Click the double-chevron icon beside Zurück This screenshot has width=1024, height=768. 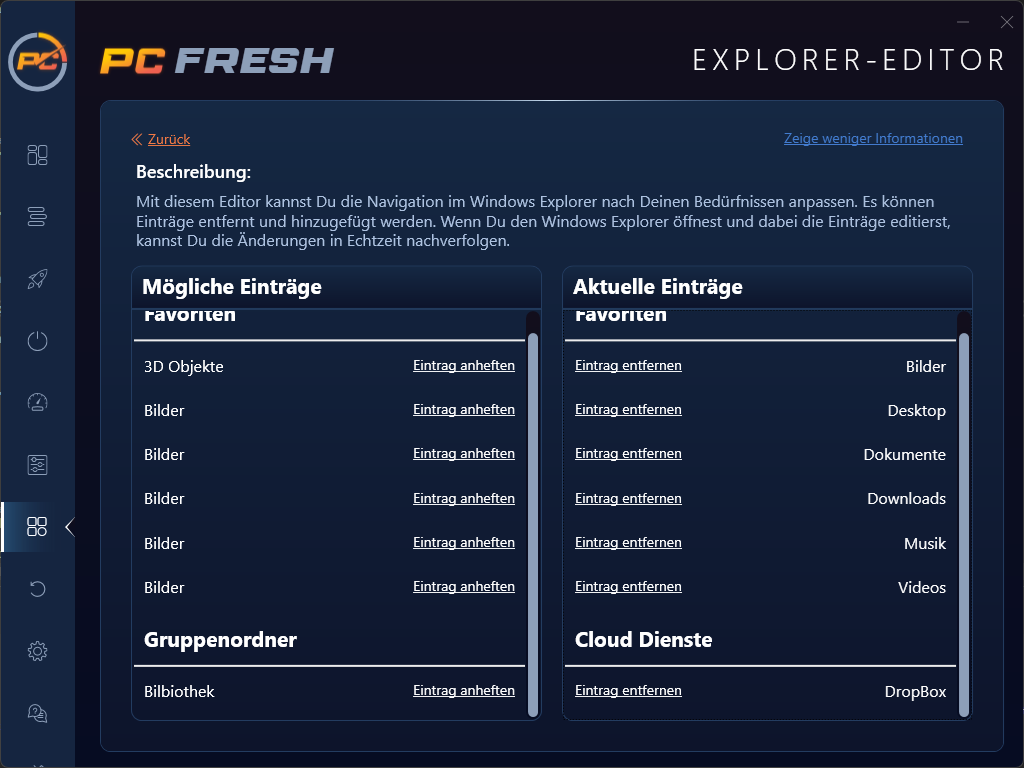(136, 139)
